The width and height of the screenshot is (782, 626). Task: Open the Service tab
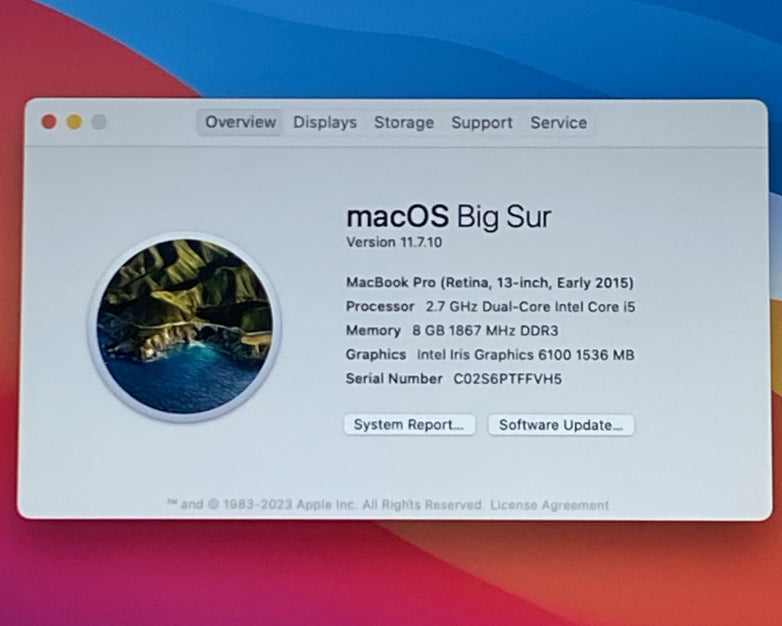(x=559, y=123)
